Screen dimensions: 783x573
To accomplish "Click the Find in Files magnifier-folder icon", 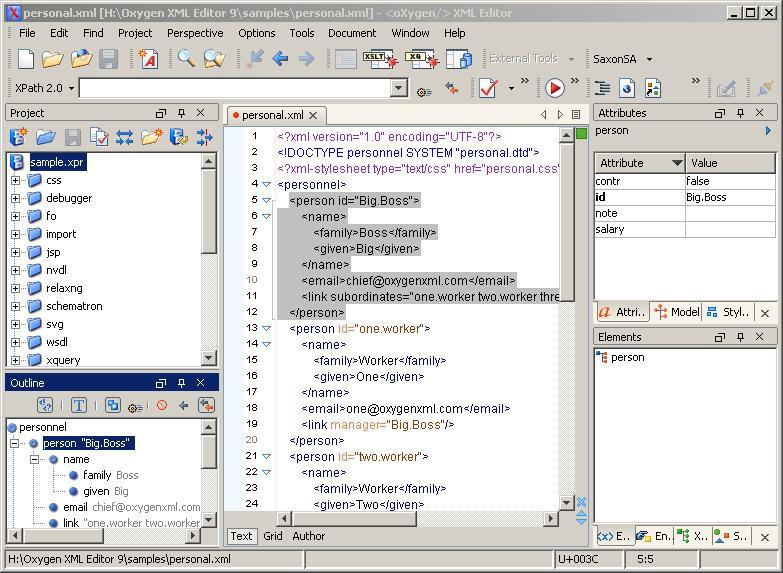I will point(214,59).
